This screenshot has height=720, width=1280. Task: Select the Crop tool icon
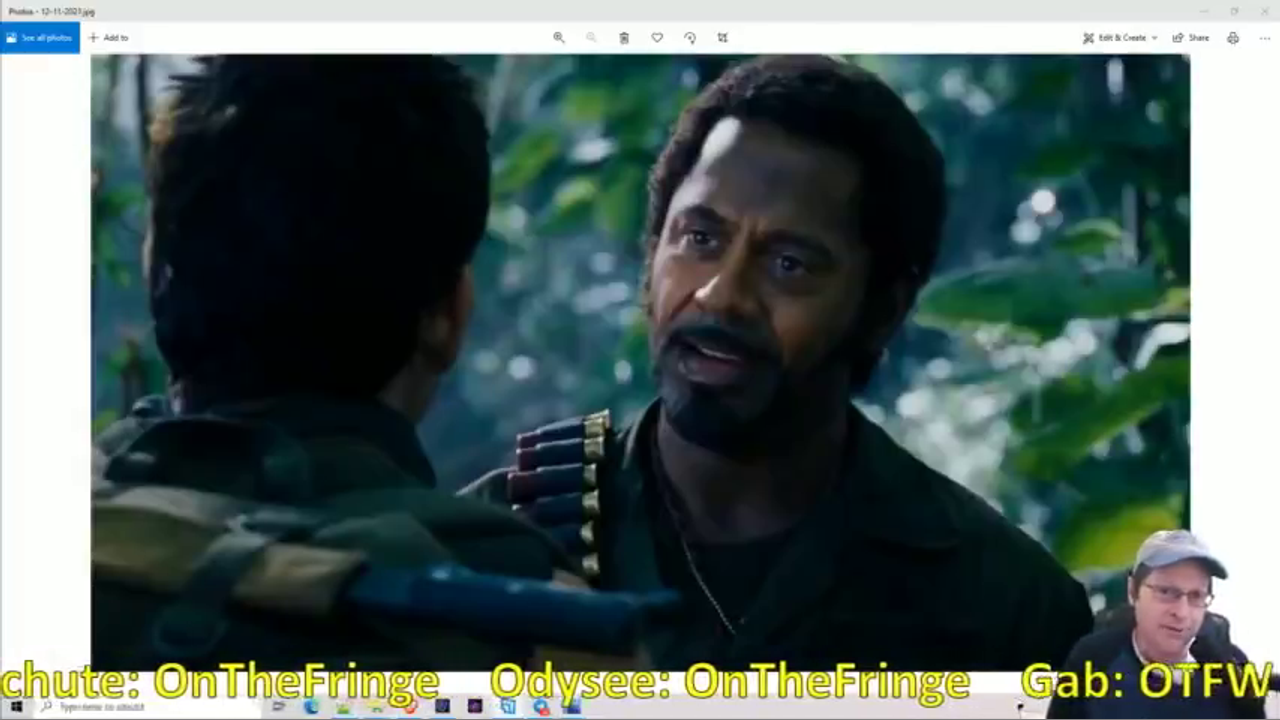tap(723, 38)
